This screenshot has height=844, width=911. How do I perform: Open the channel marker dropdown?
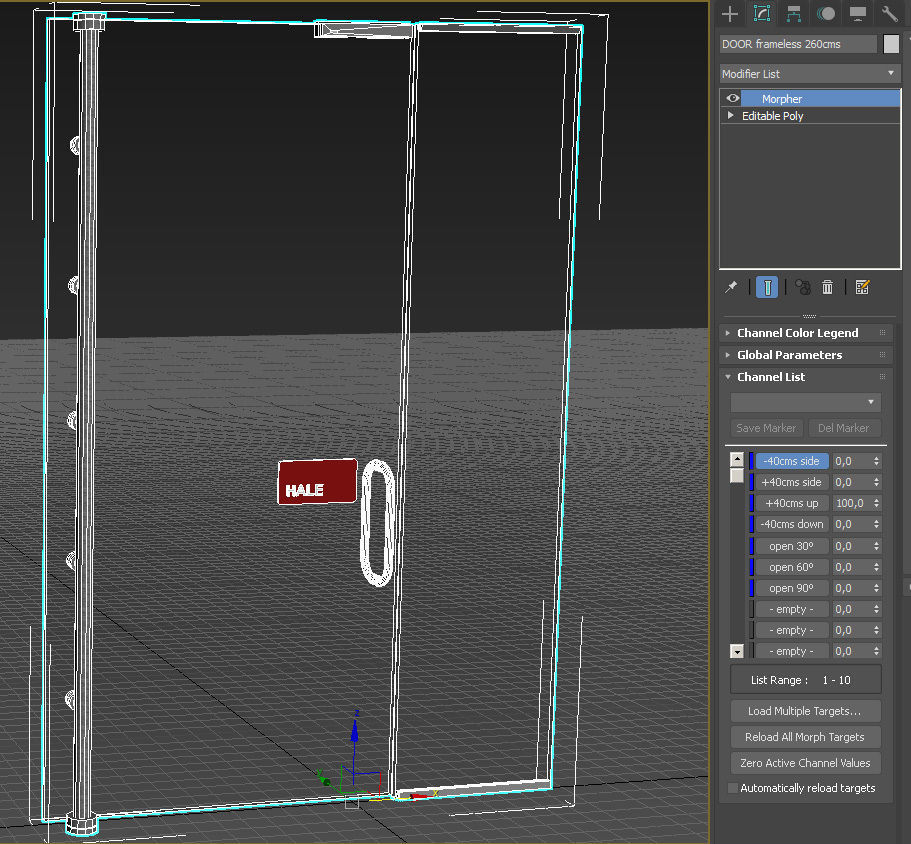805,402
